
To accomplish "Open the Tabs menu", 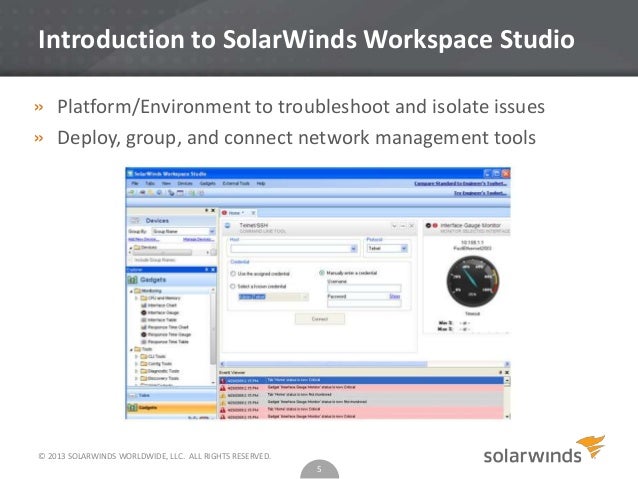I will (150, 184).
